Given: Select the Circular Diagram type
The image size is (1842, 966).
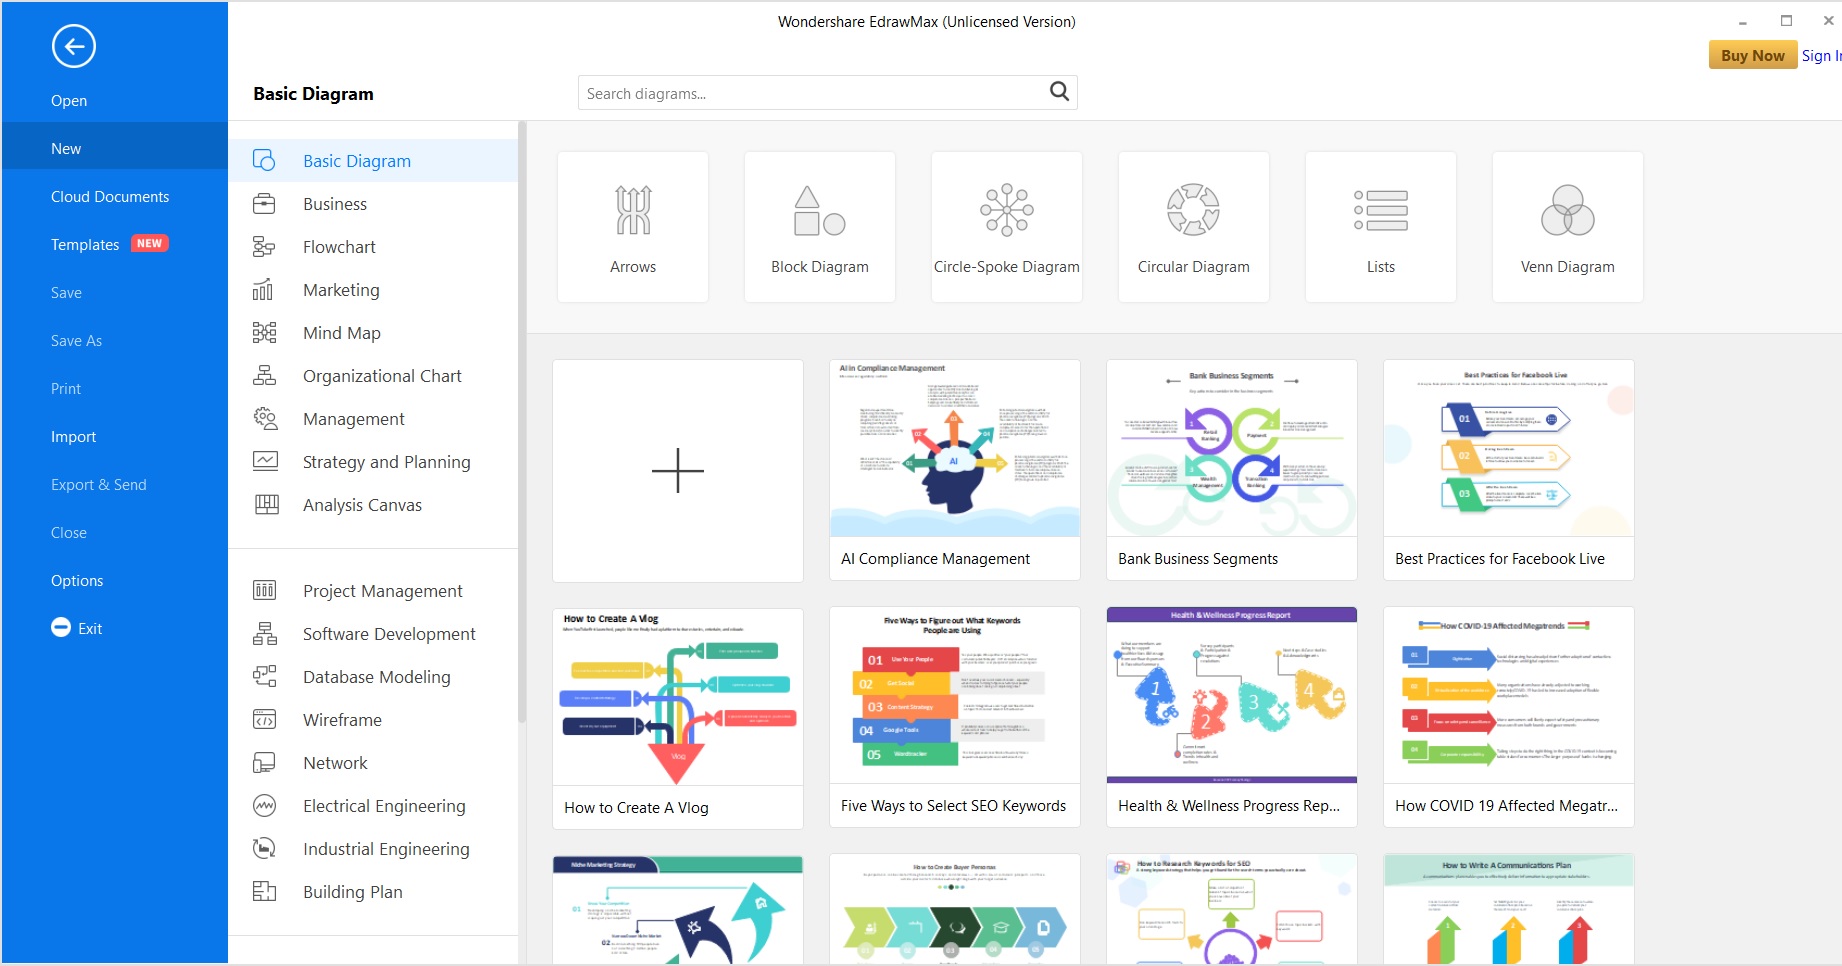Looking at the screenshot, I should [1193, 225].
